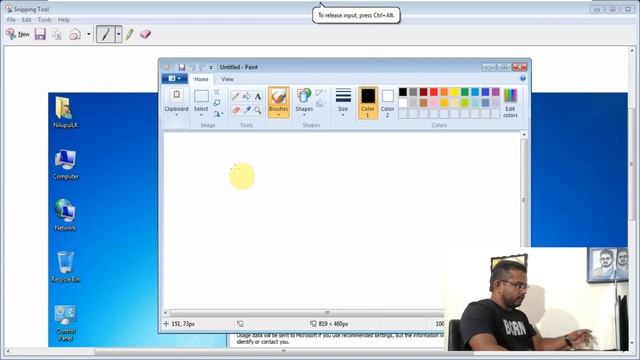Switch to the Home ribbon tab
Screen dimensions: 640x360
(x=201, y=79)
